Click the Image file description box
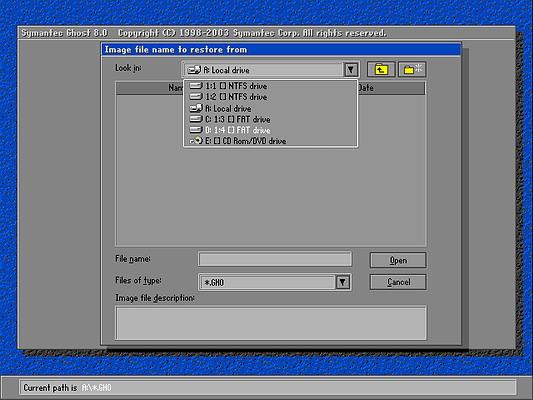533x400 pixels. 271,323
